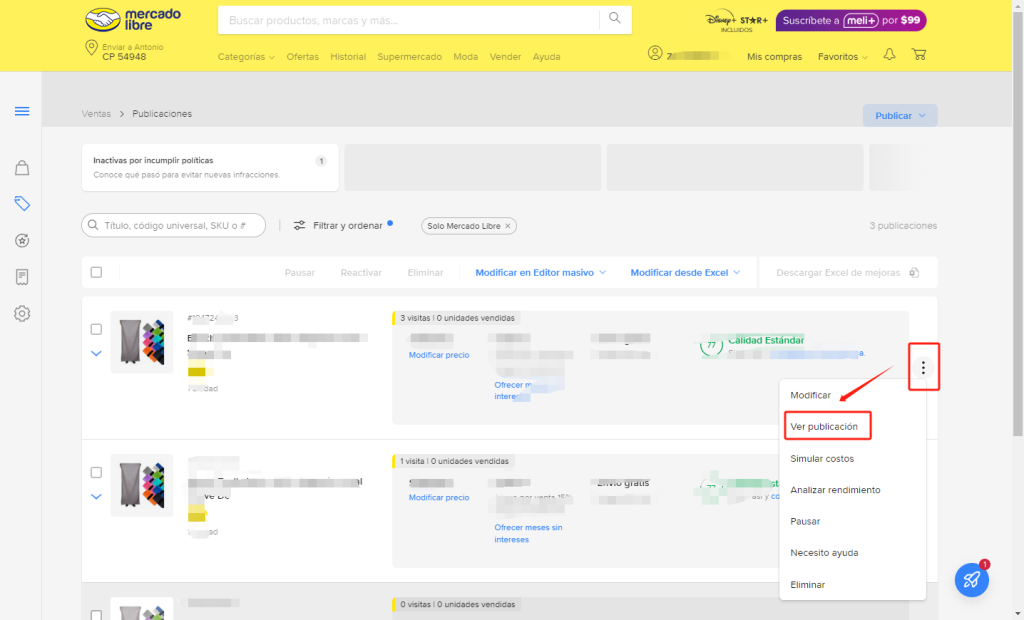1024x620 pixels.
Task: Expand the 1 visita listing chevron
Action: click(x=97, y=497)
